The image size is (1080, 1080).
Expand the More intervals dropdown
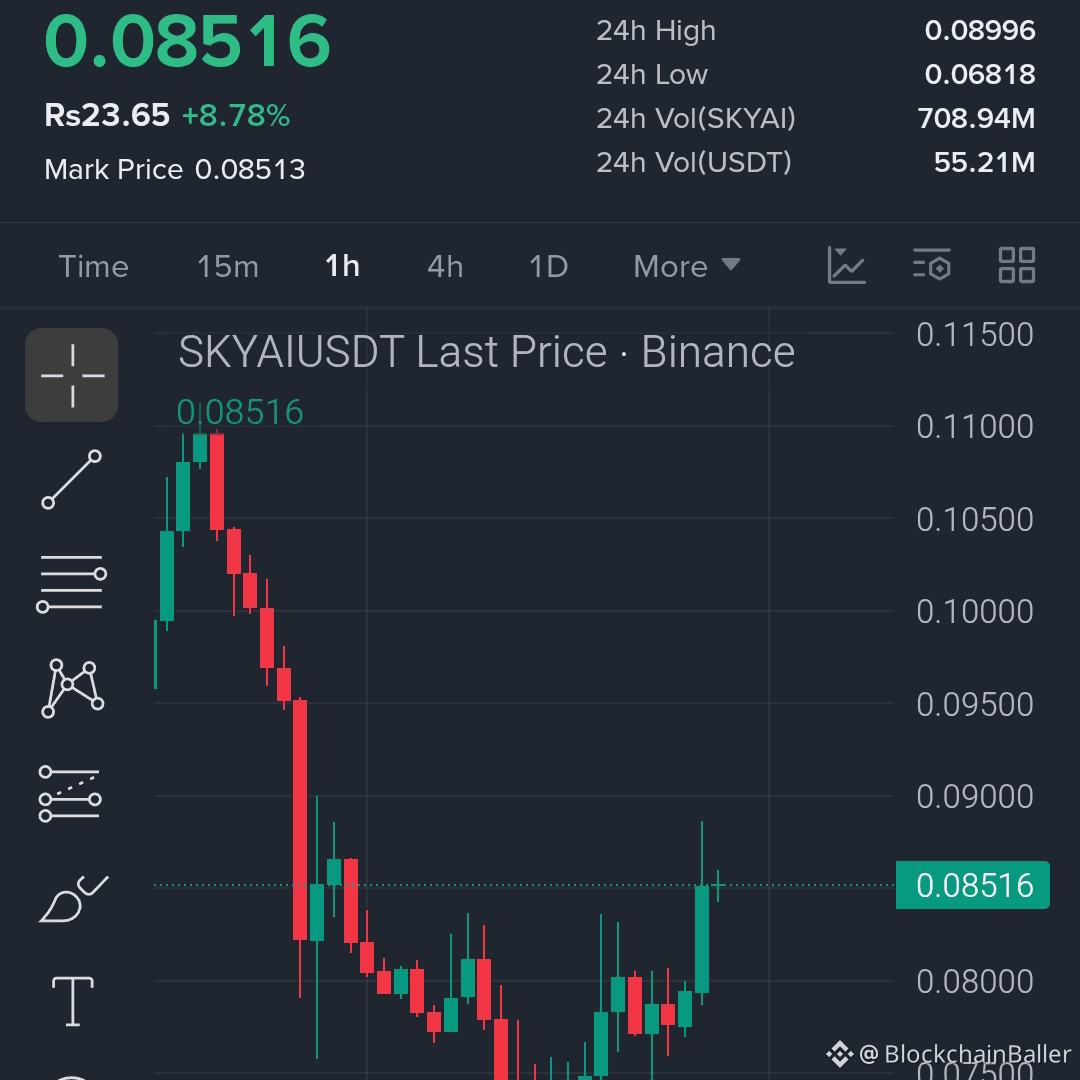(x=687, y=267)
